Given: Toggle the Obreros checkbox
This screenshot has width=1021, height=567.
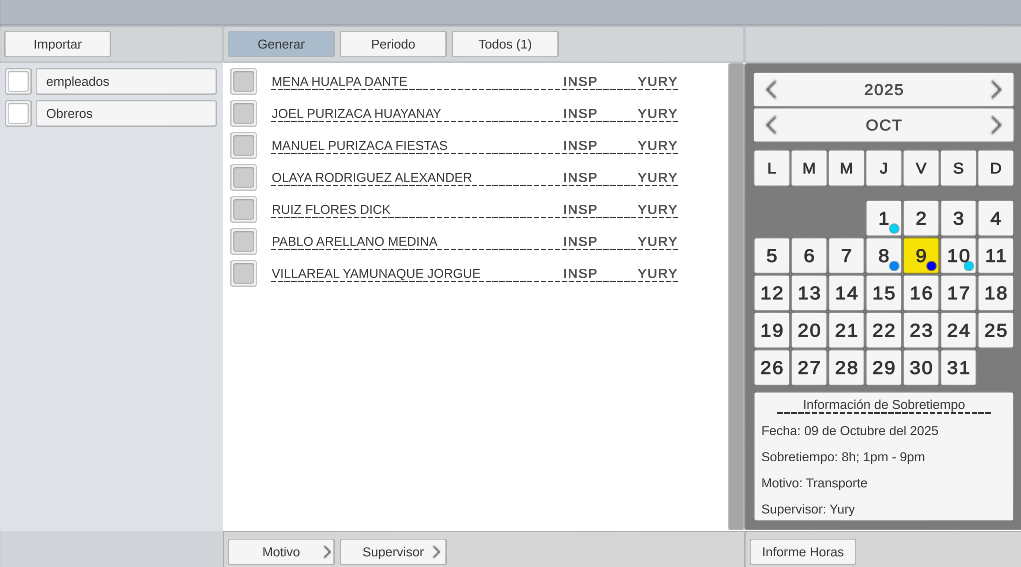Looking at the screenshot, I should click(18, 114).
